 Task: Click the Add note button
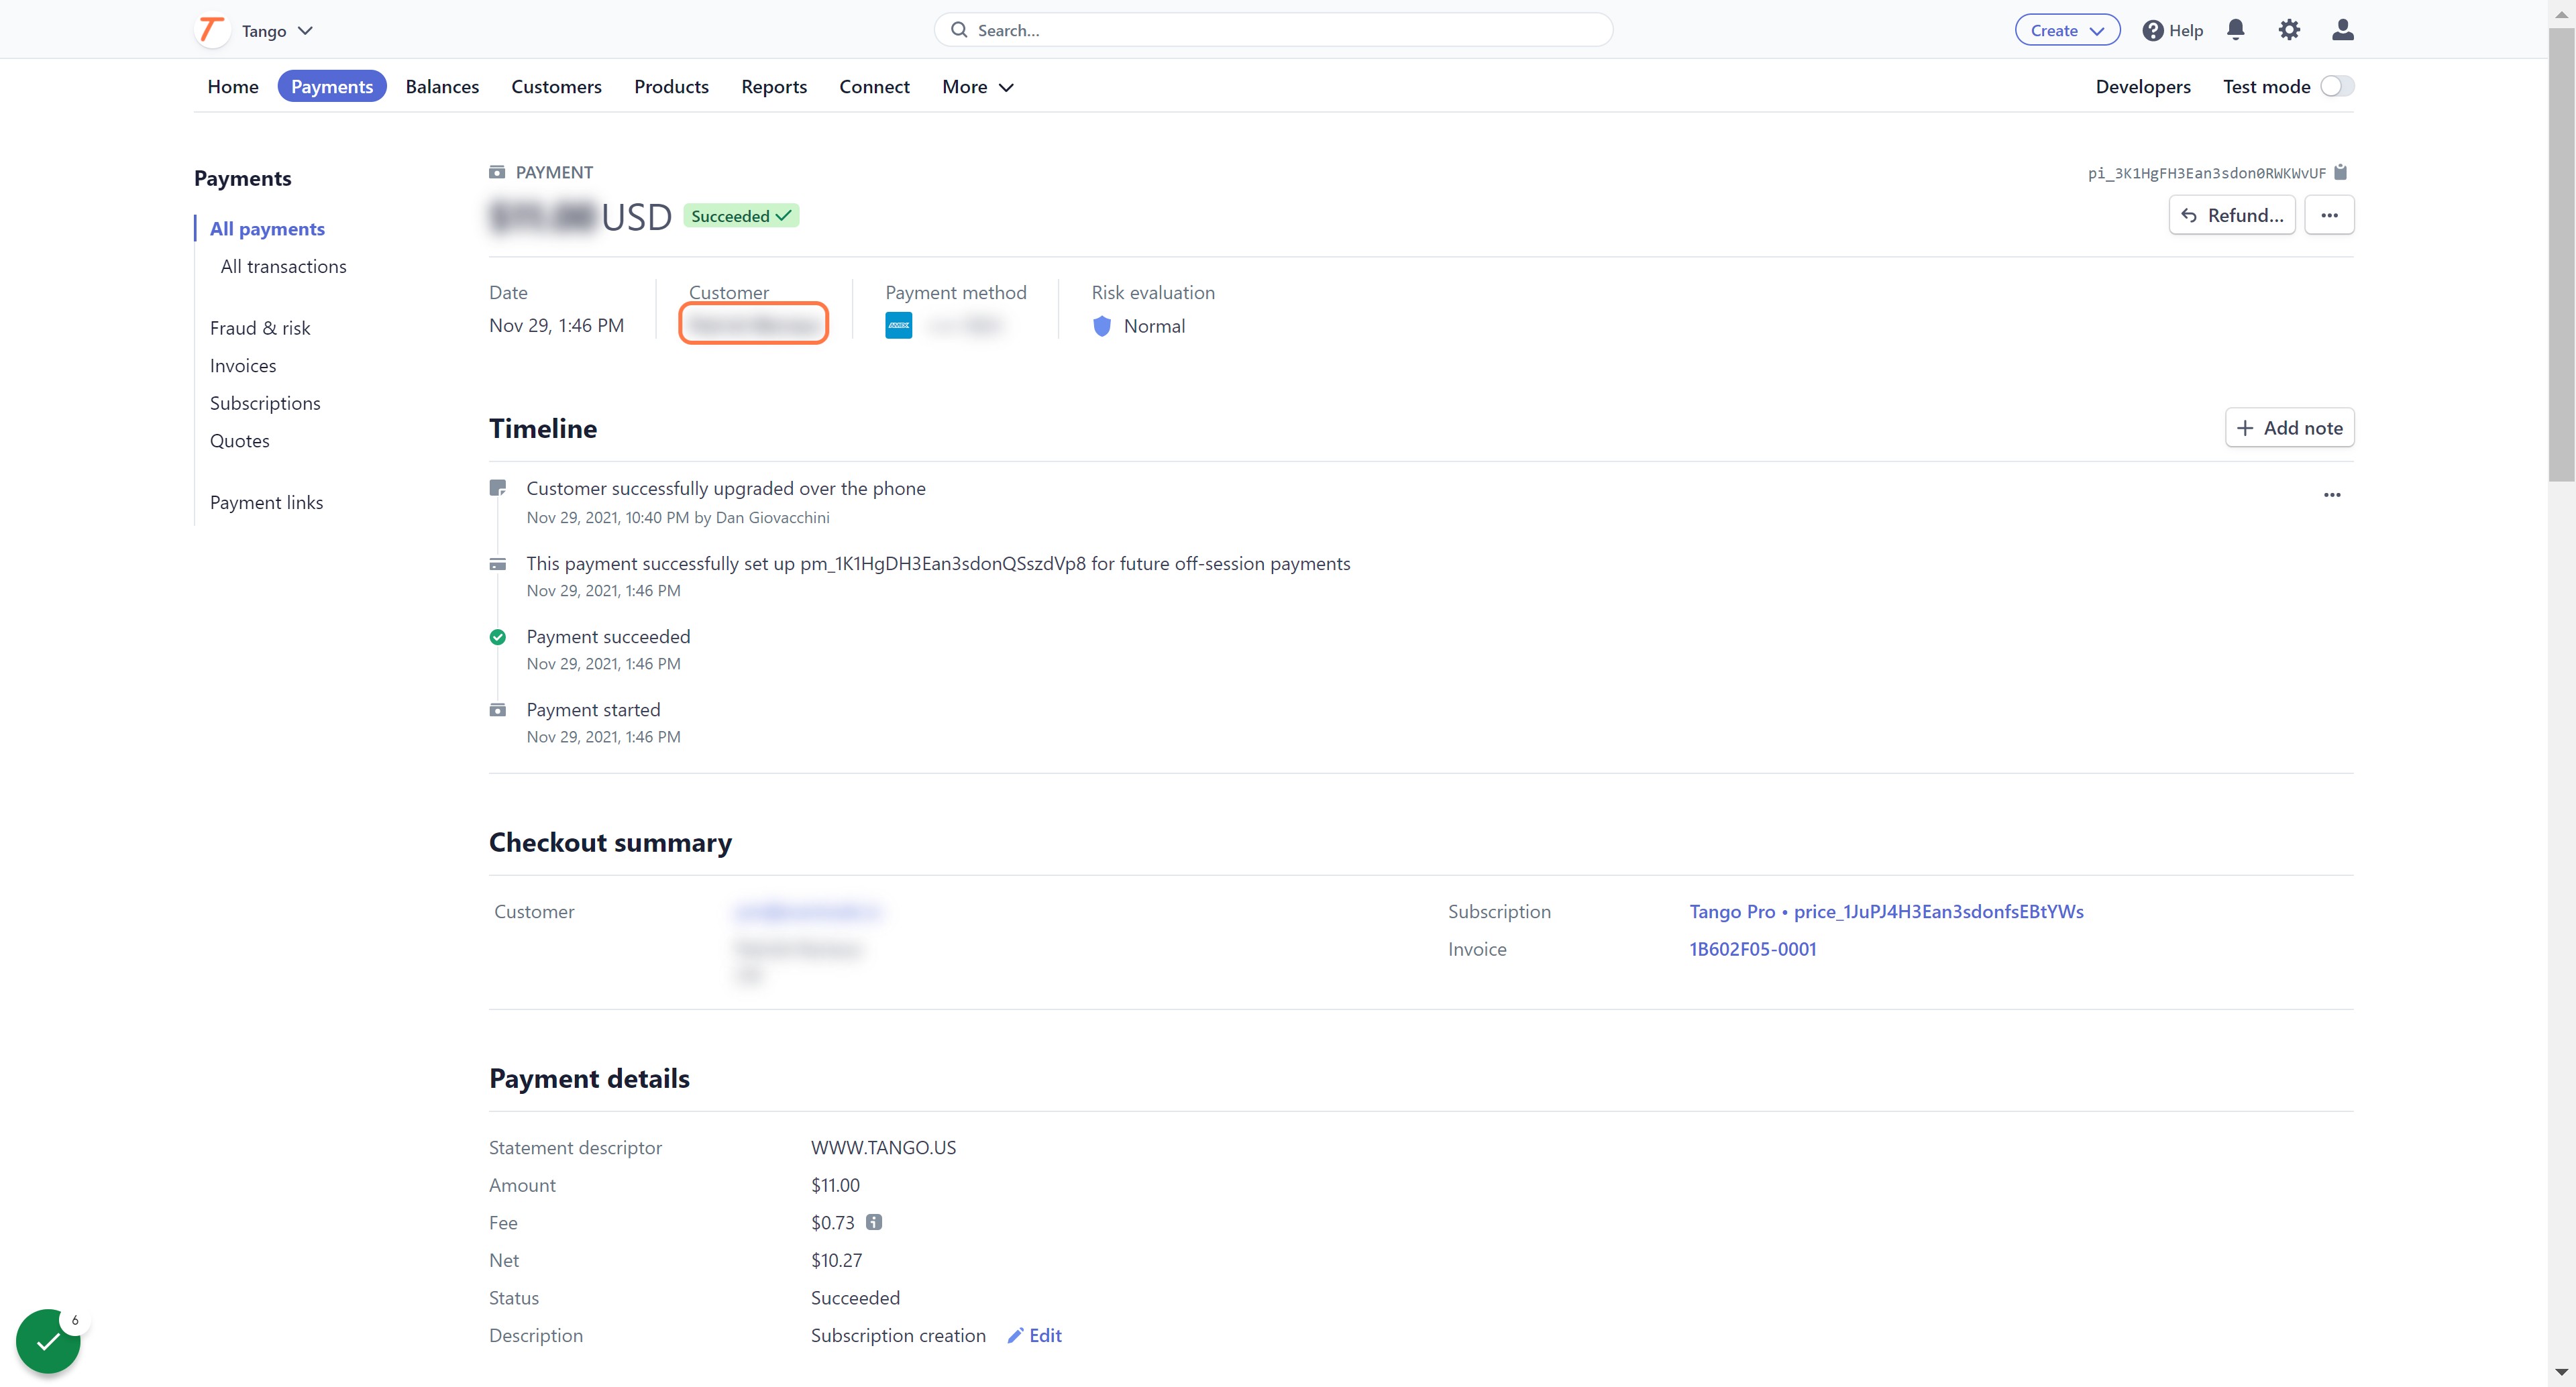[x=2289, y=428]
